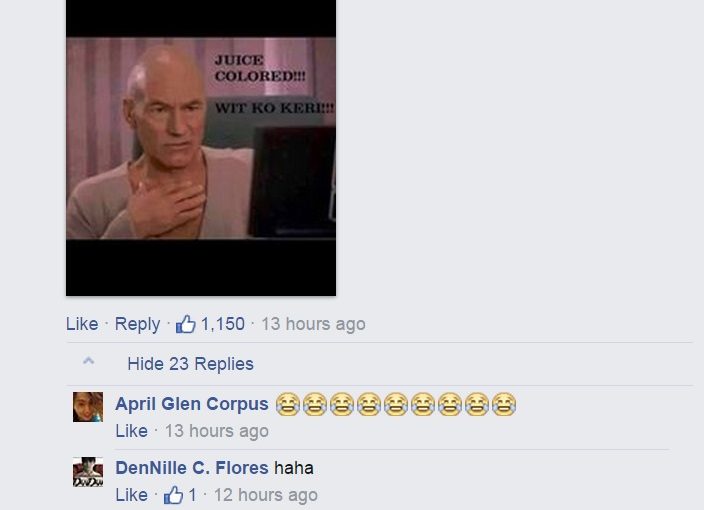Image resolution: width=704 pixels, height=510 pixels.
Task: Like the meme image comment
Action: pyautogui.click(x=82, y=324)
